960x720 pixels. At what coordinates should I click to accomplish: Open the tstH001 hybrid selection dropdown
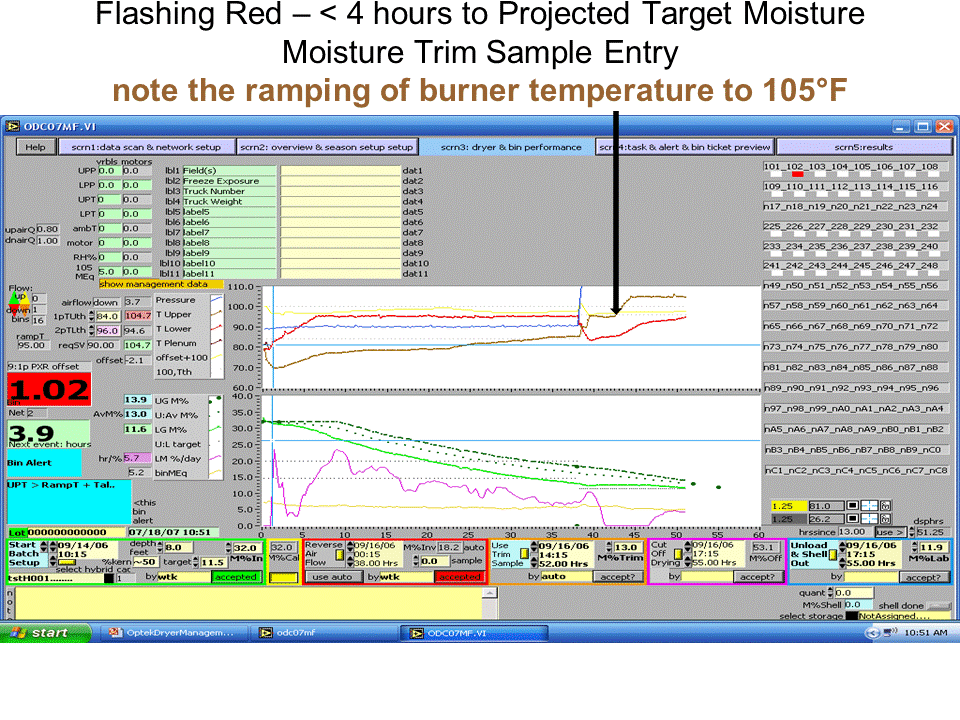pos(55,578)
